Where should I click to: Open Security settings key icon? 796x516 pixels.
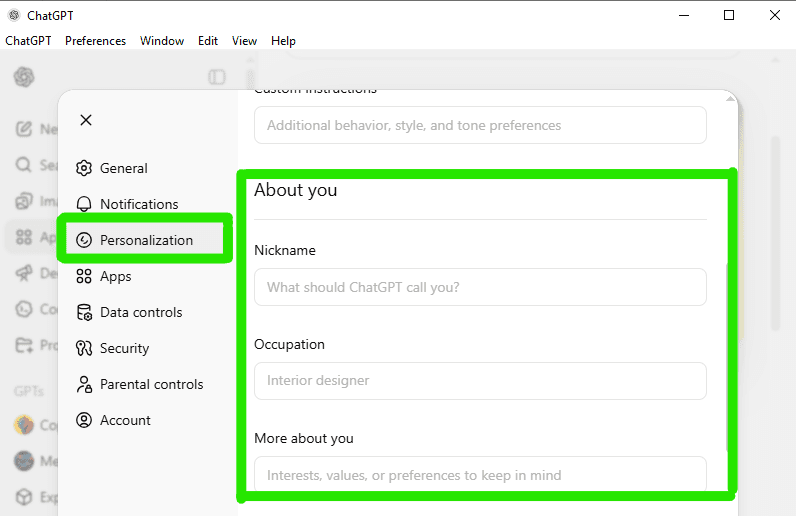coord(84,348)
